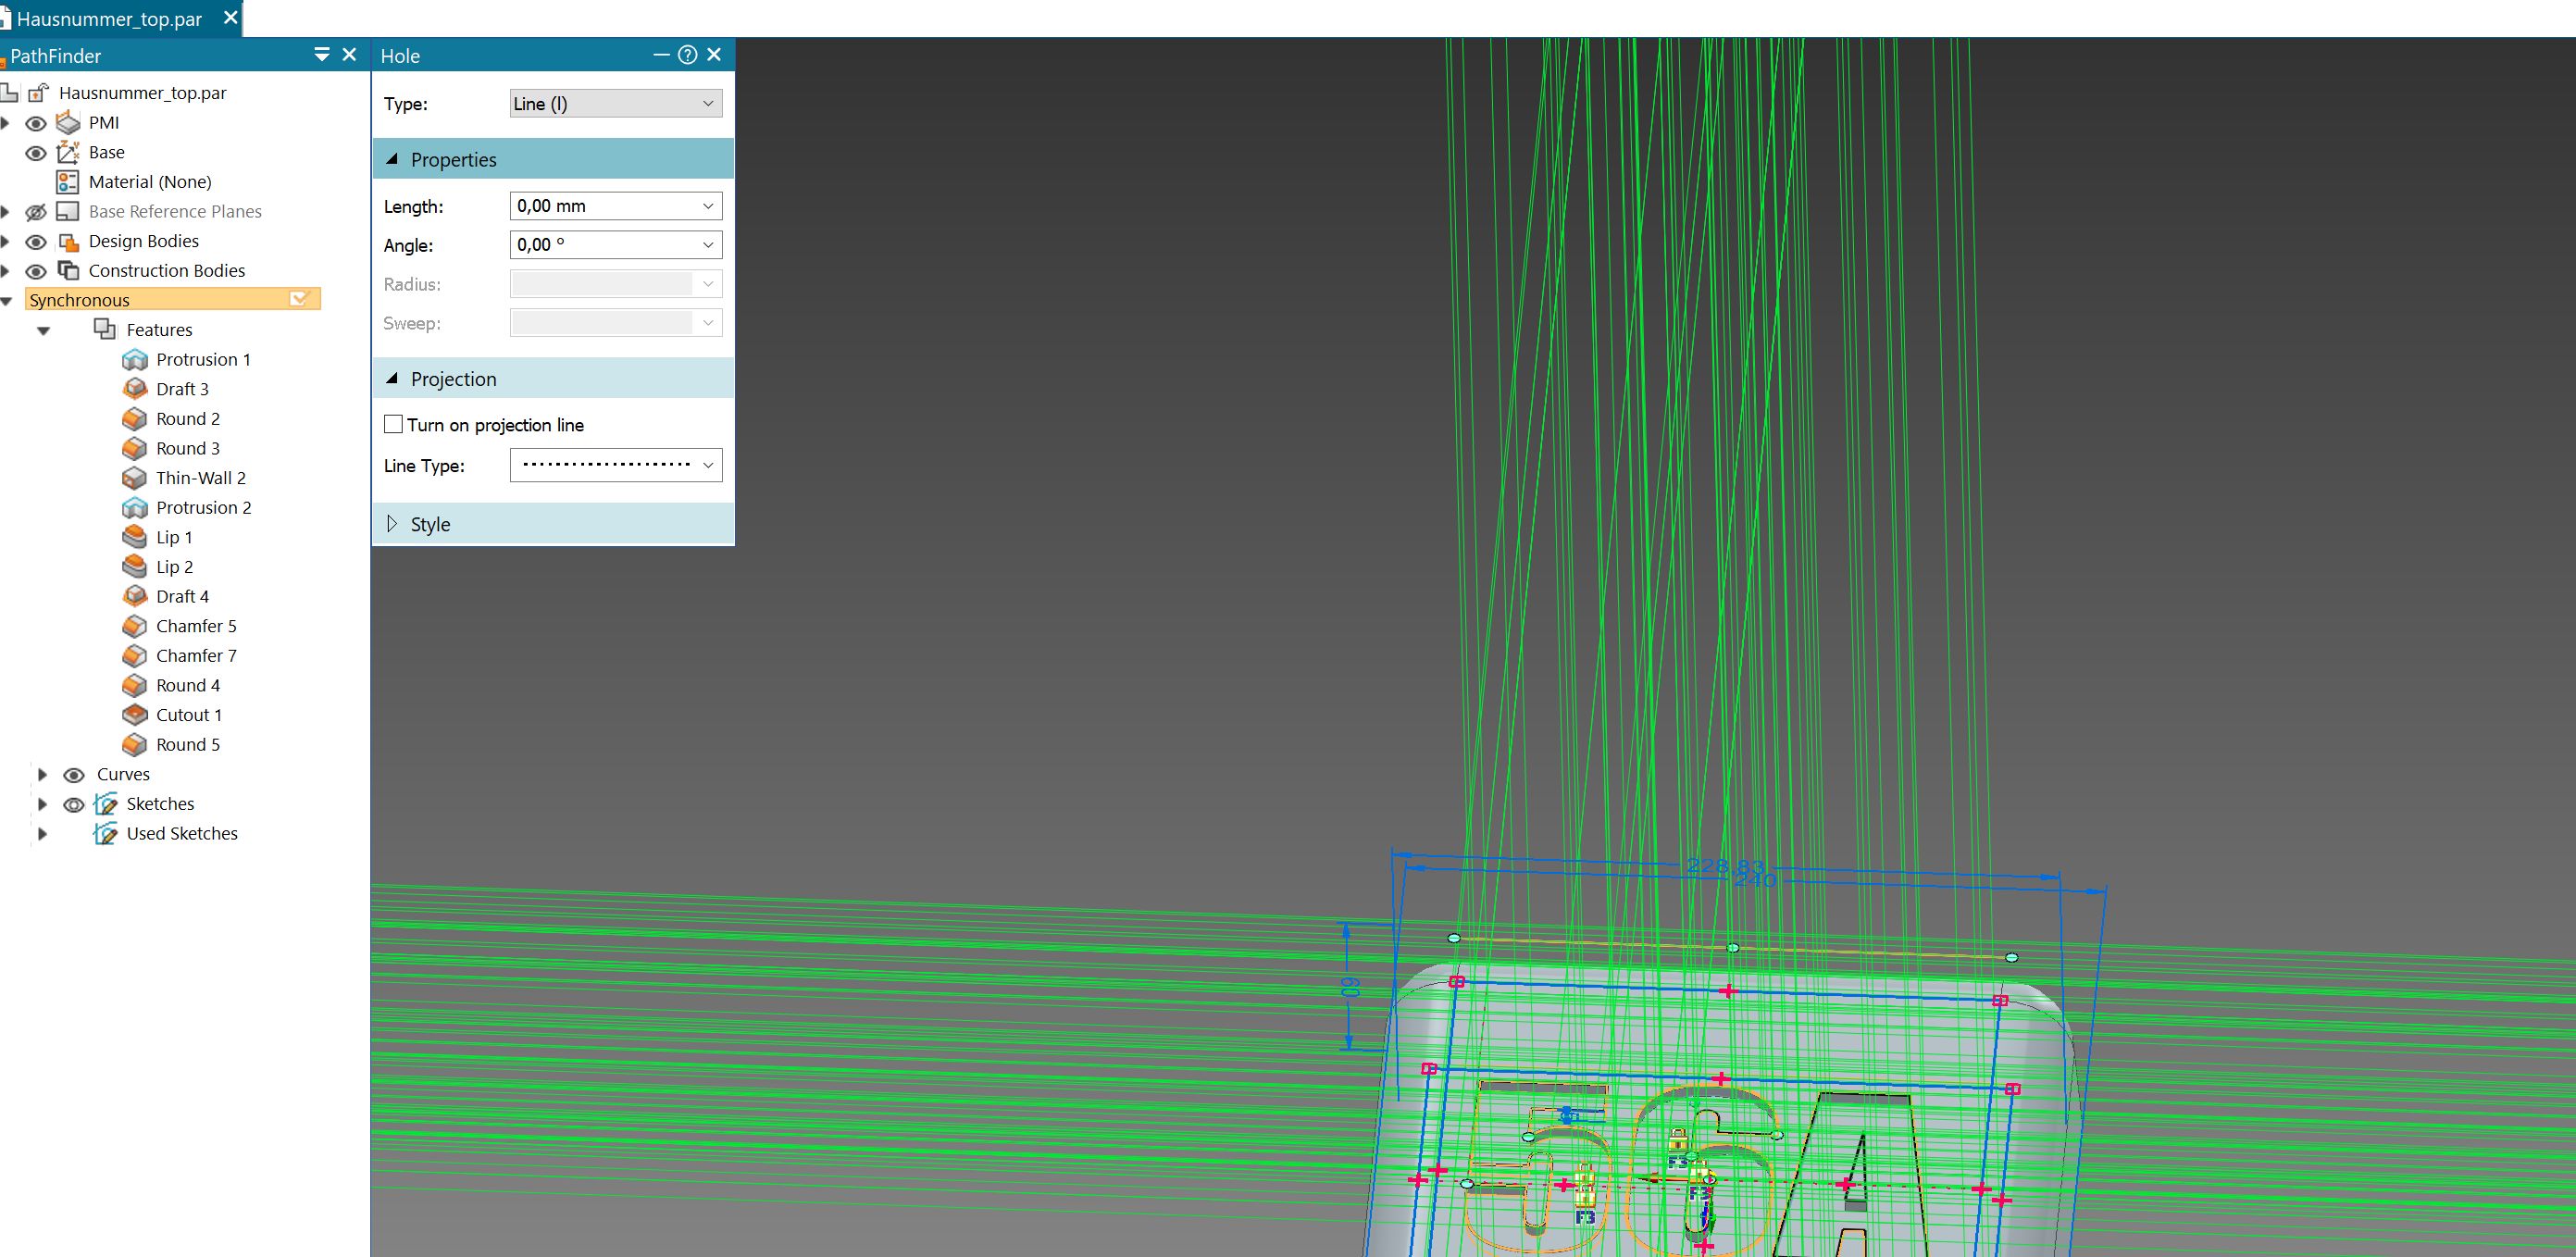The width and height of the screenshot is (2576, 1257).
Task: Click the Material (None) icon
Action: 68,182
